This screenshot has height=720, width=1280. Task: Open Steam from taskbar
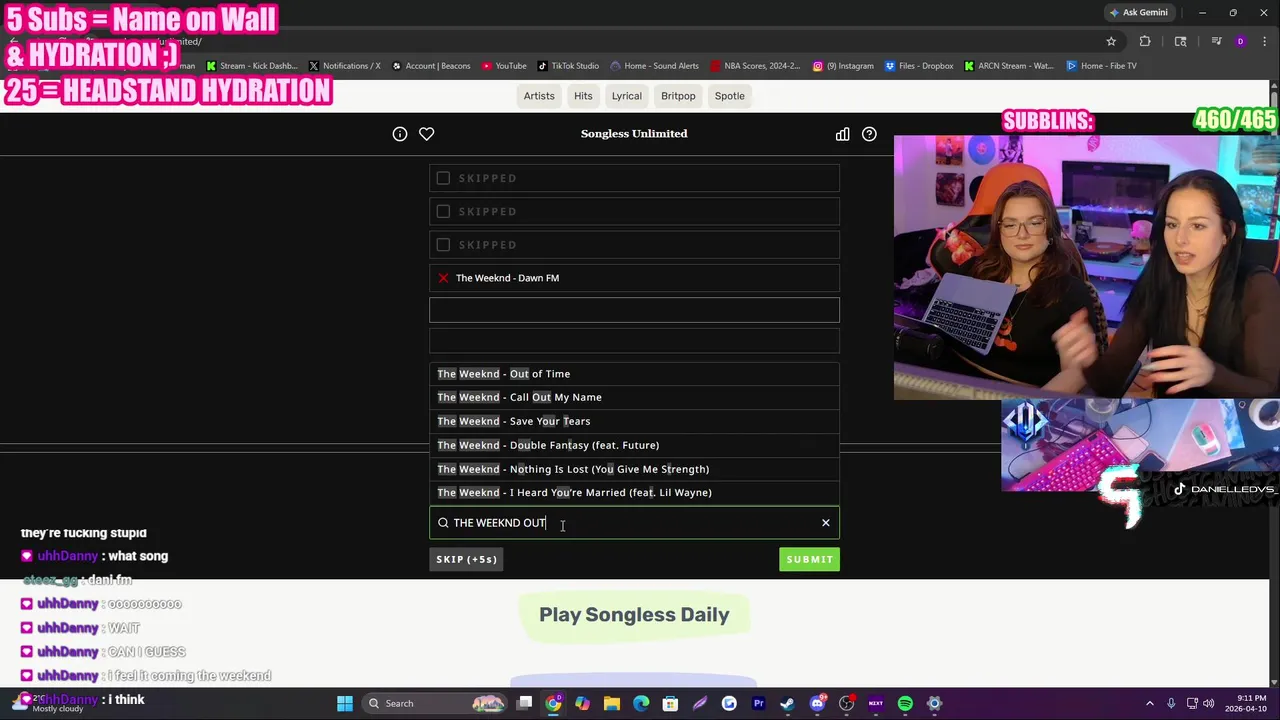(787, 703)
